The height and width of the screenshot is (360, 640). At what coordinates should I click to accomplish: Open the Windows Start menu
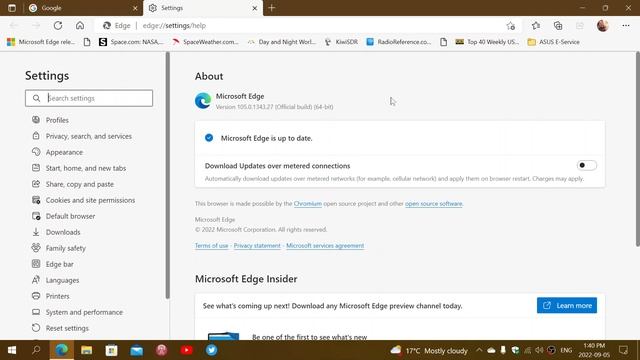11,350
